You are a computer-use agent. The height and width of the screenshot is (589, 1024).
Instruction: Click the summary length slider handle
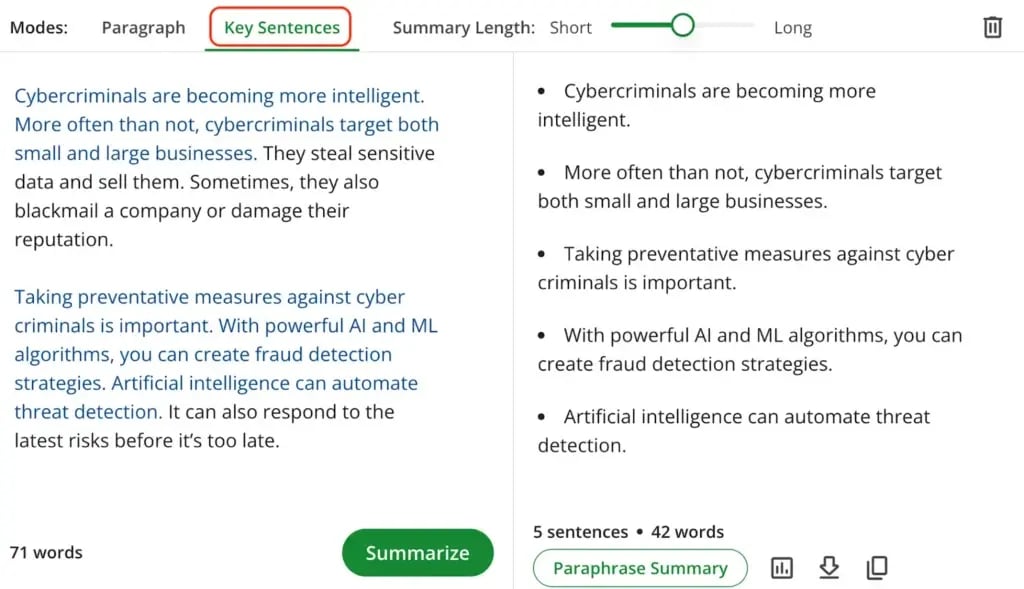[x=683, y=26]
